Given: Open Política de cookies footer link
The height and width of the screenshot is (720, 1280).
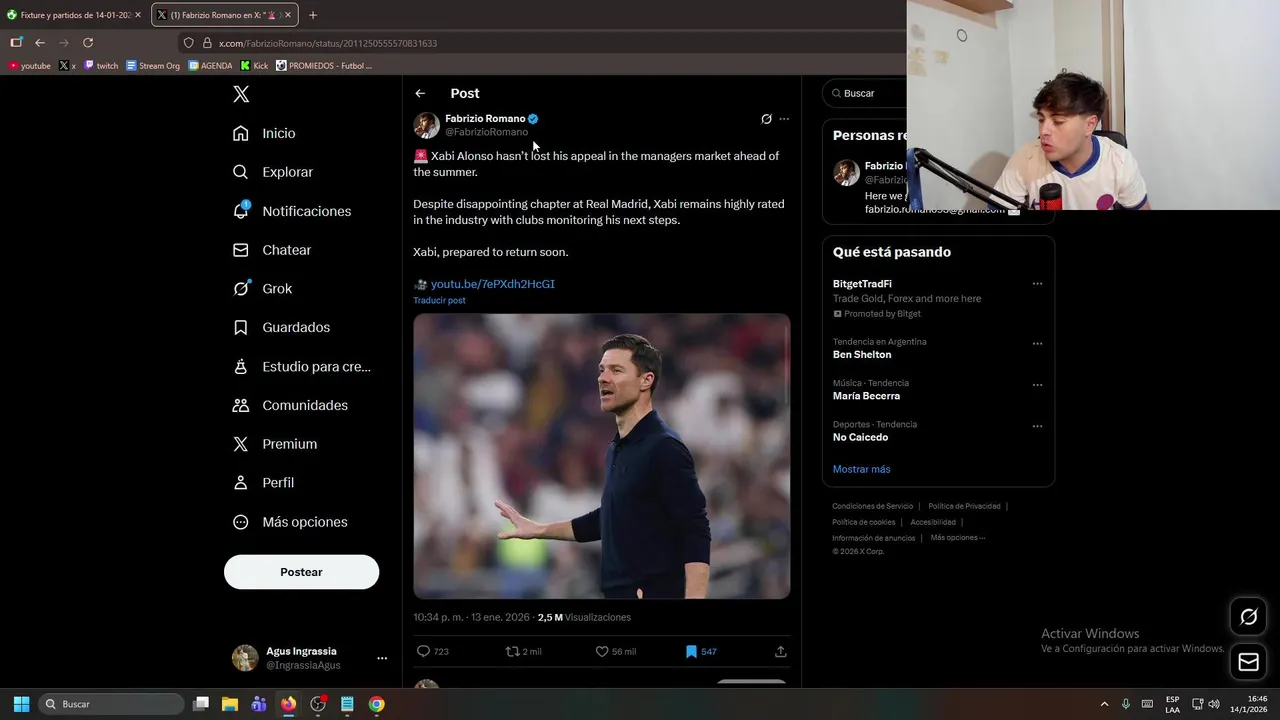Looking at the screenshot, I should [863, 522].
